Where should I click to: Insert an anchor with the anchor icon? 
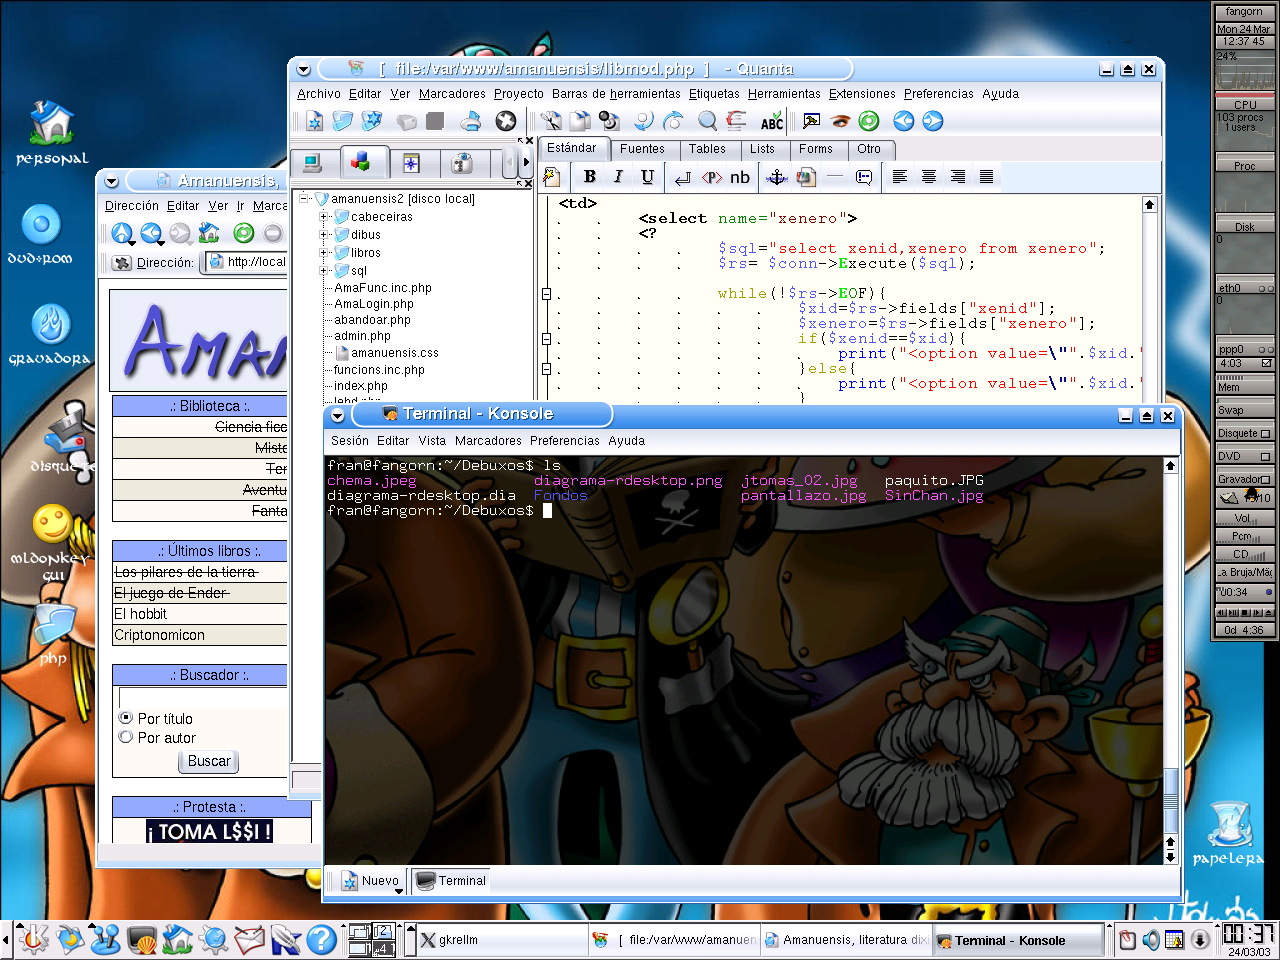click(776, 178)
